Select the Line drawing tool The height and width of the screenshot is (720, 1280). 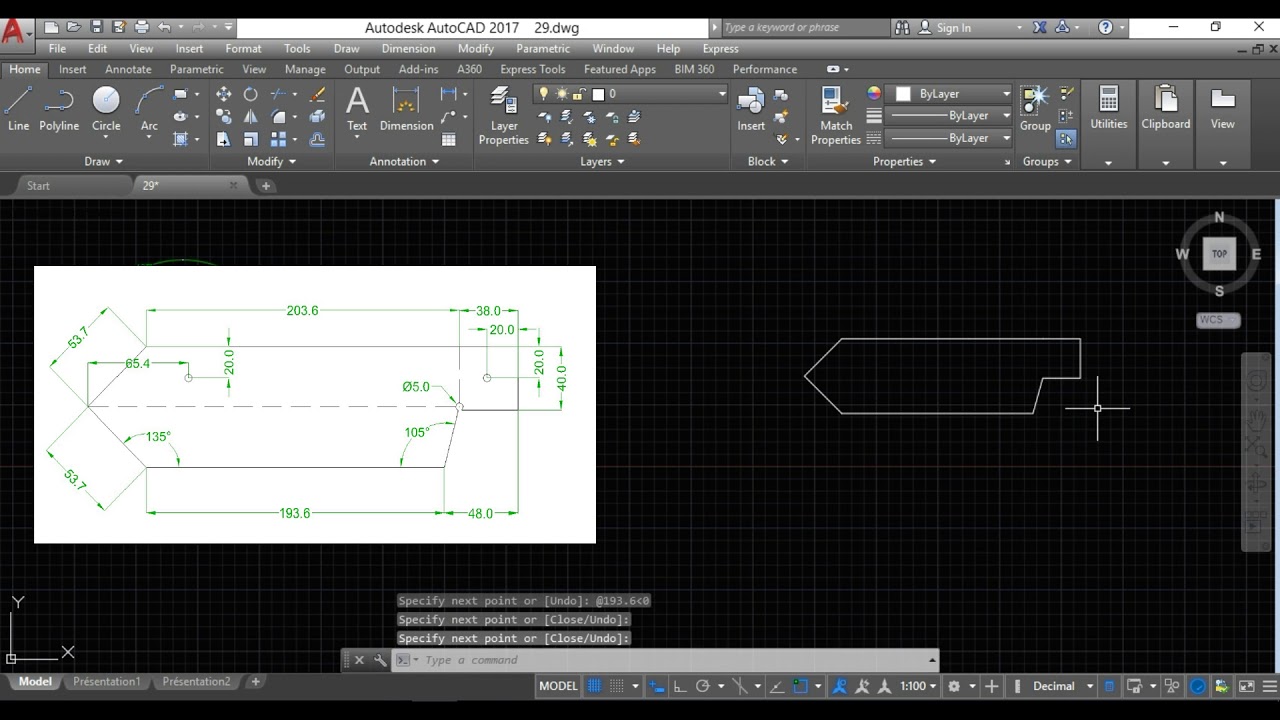click(18, 108)
